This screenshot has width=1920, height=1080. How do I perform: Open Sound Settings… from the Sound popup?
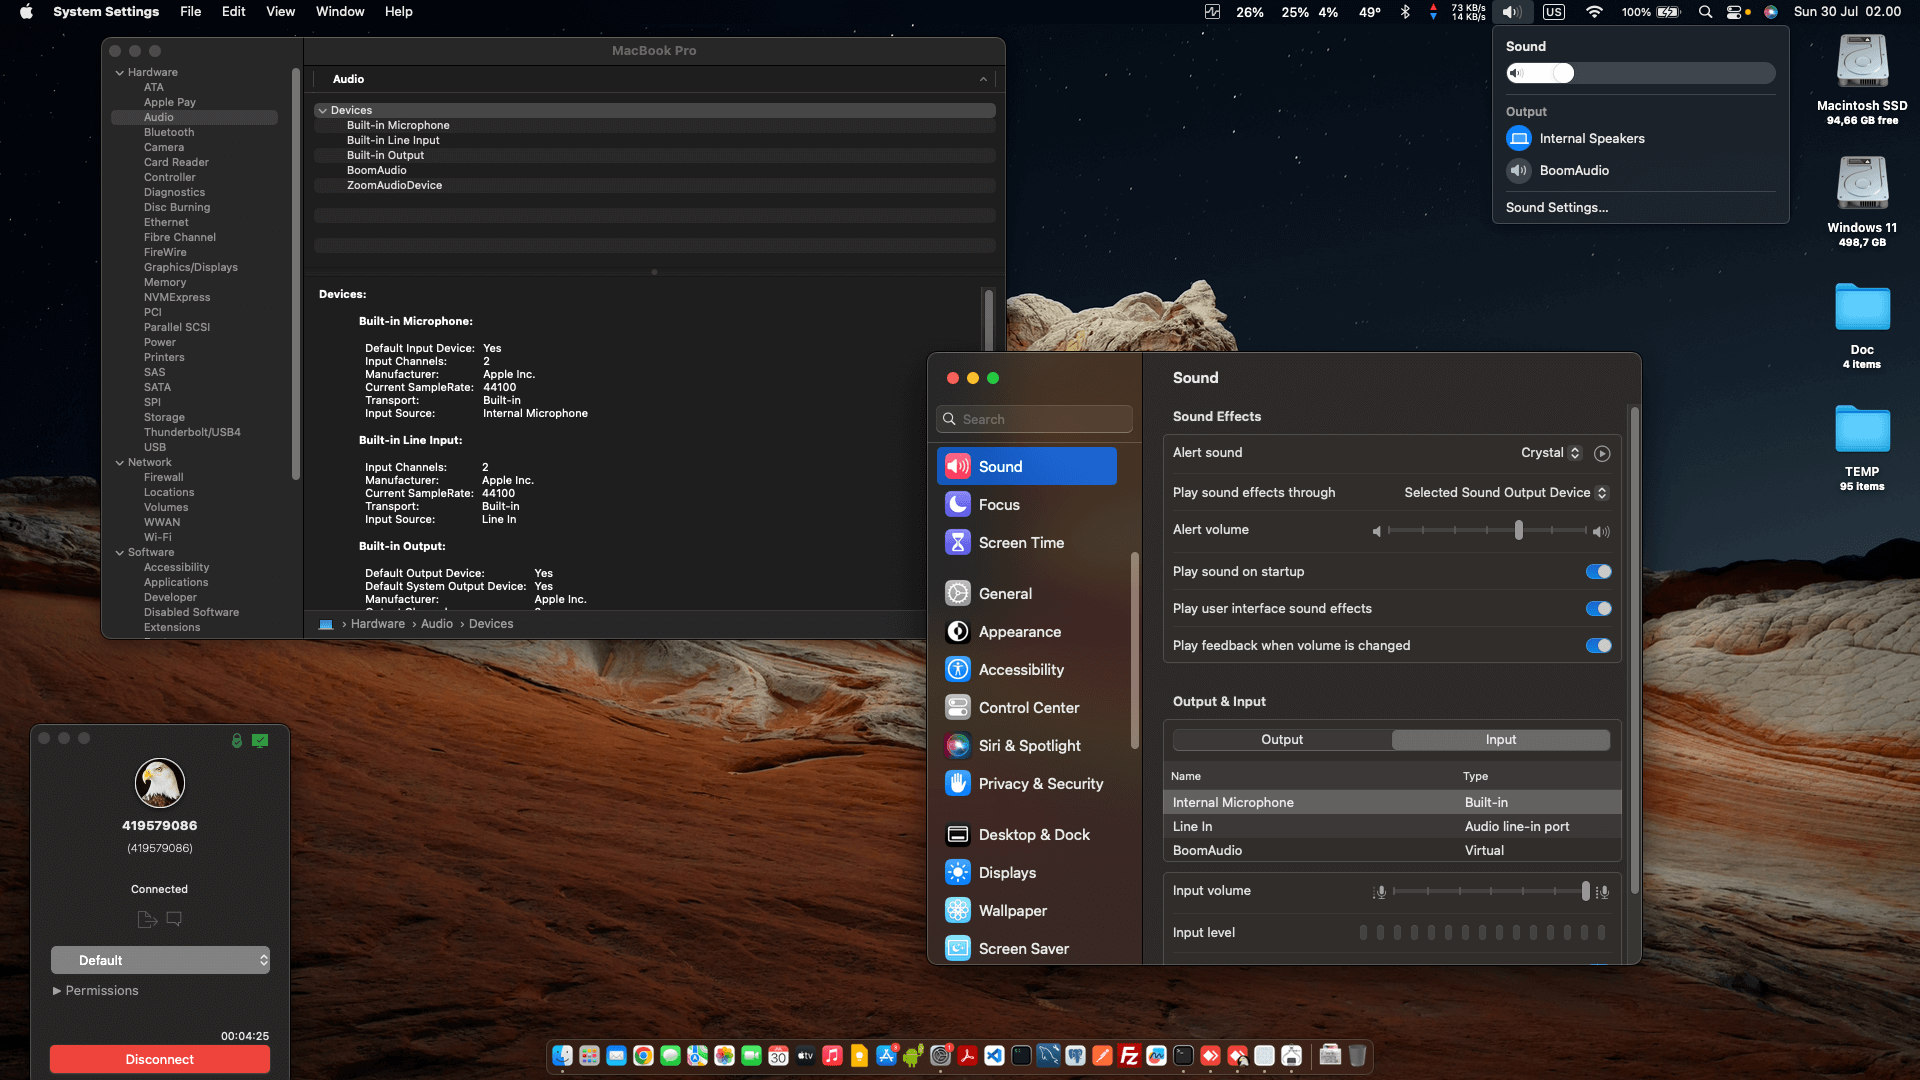(1557, 207)
